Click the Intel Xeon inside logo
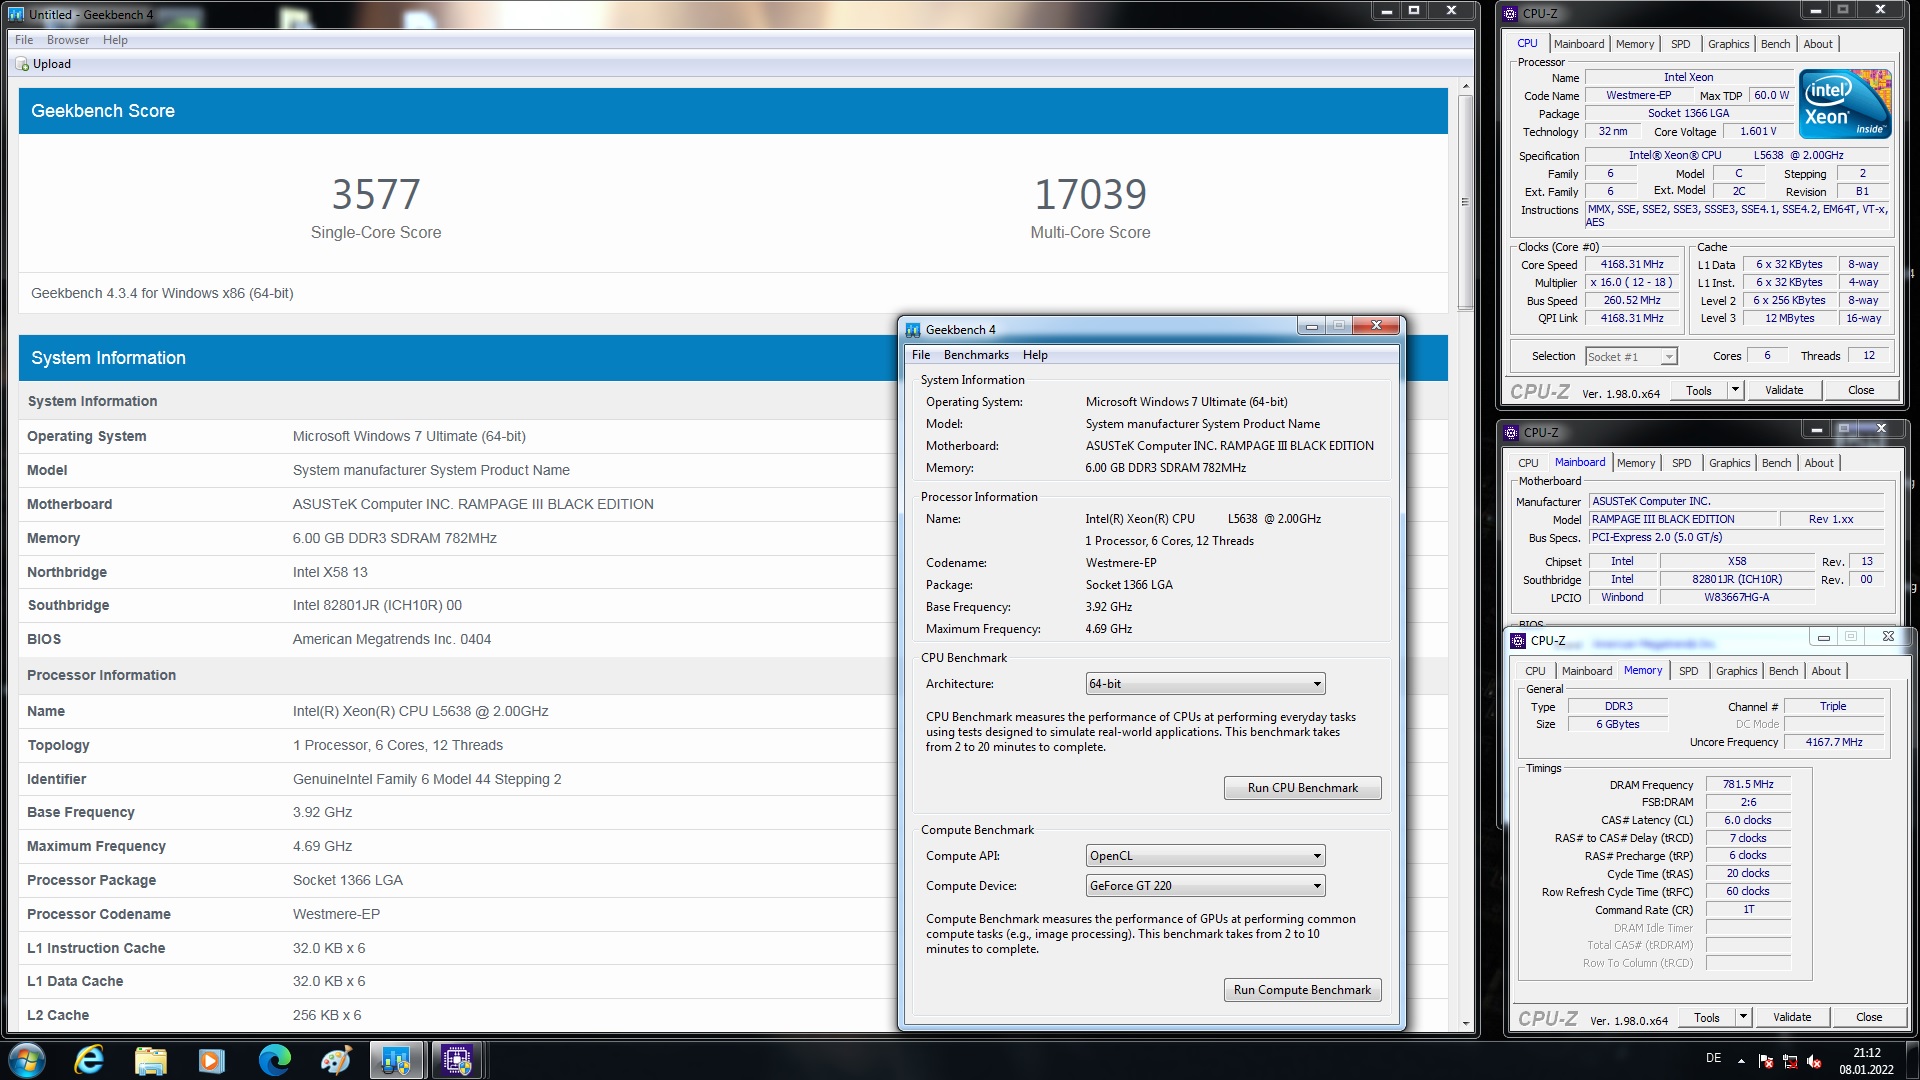Viewport: 1920px width, 1080px height. pos(1845,104)
